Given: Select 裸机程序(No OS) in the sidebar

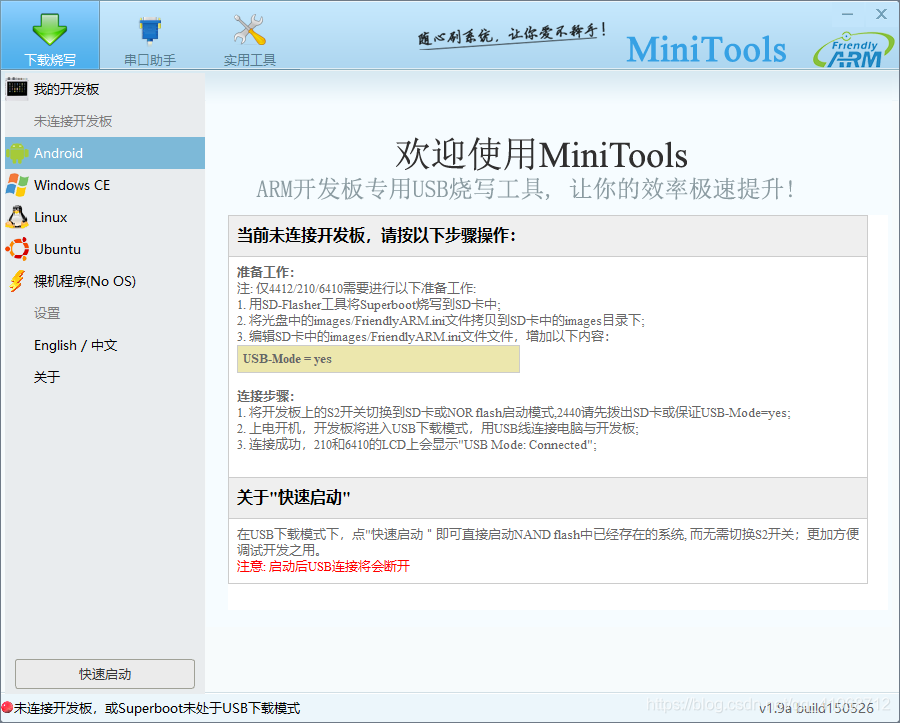Looking at the screenshot, I should click(104, 282).
